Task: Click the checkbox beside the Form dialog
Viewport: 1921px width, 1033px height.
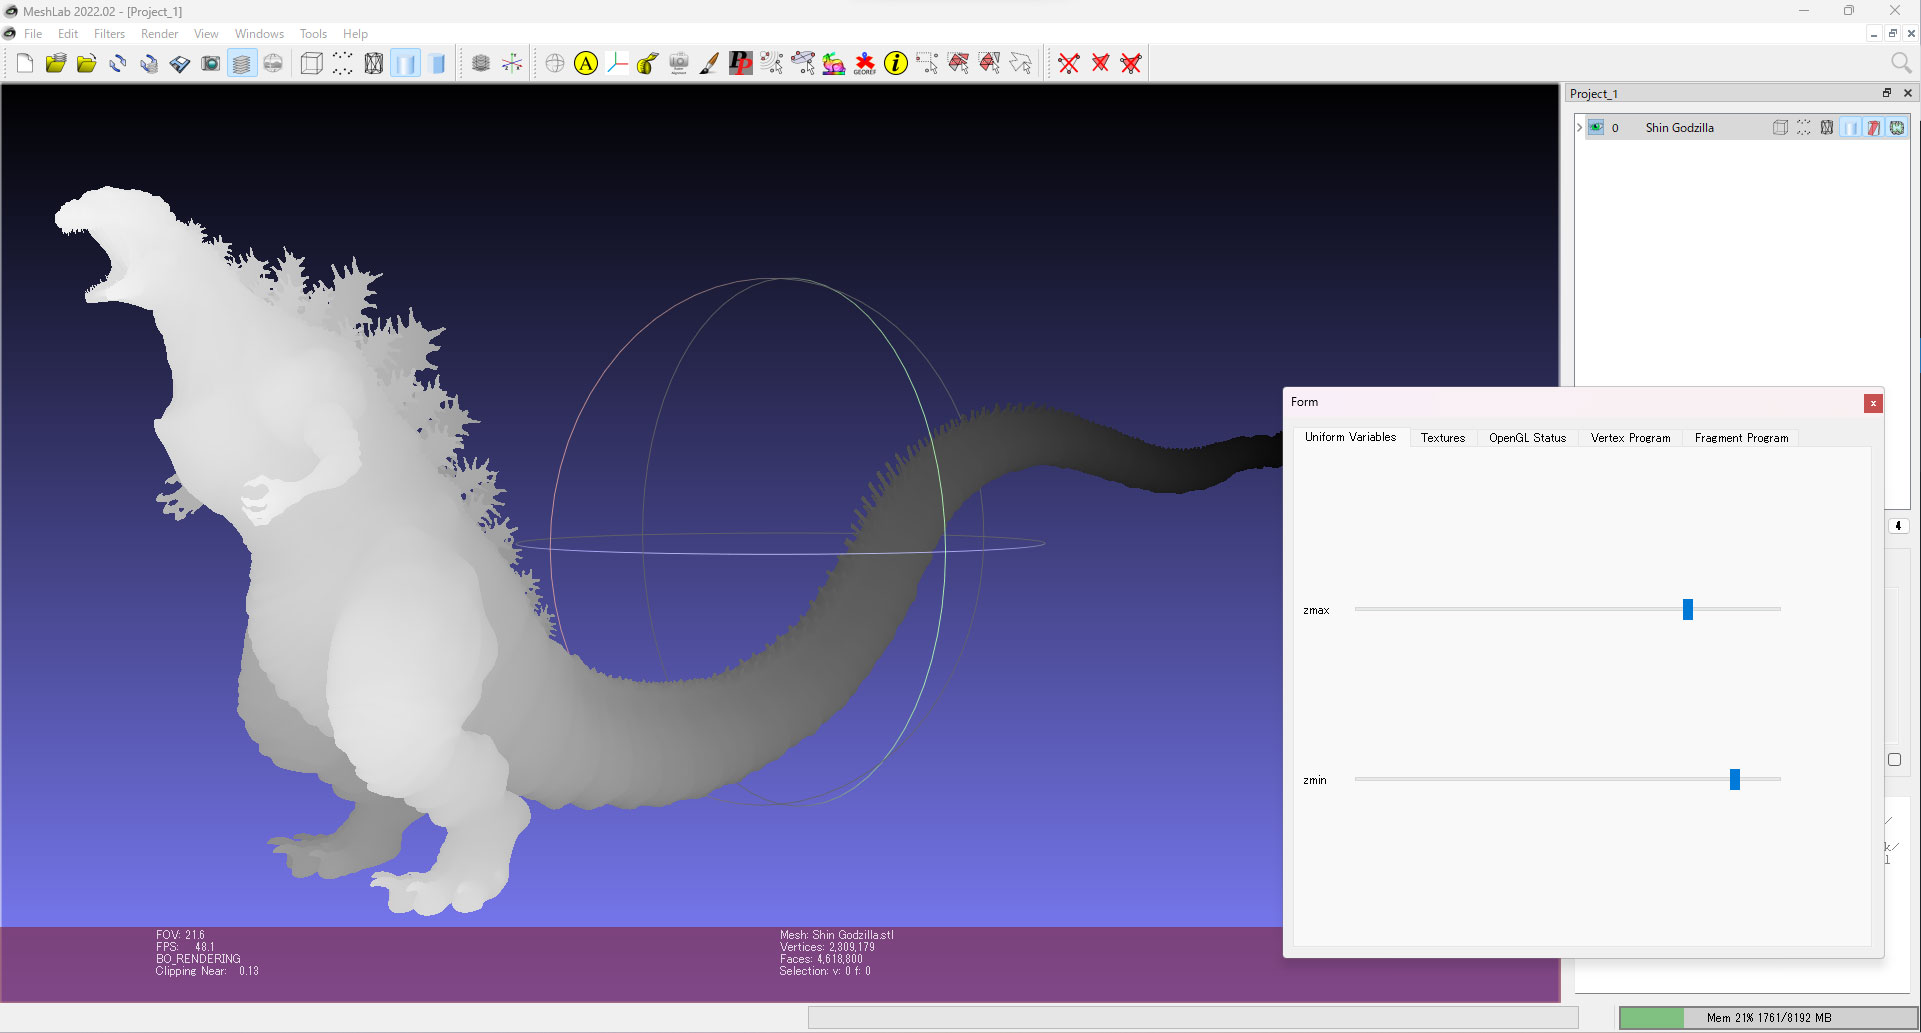Action: coord(1894,760)
